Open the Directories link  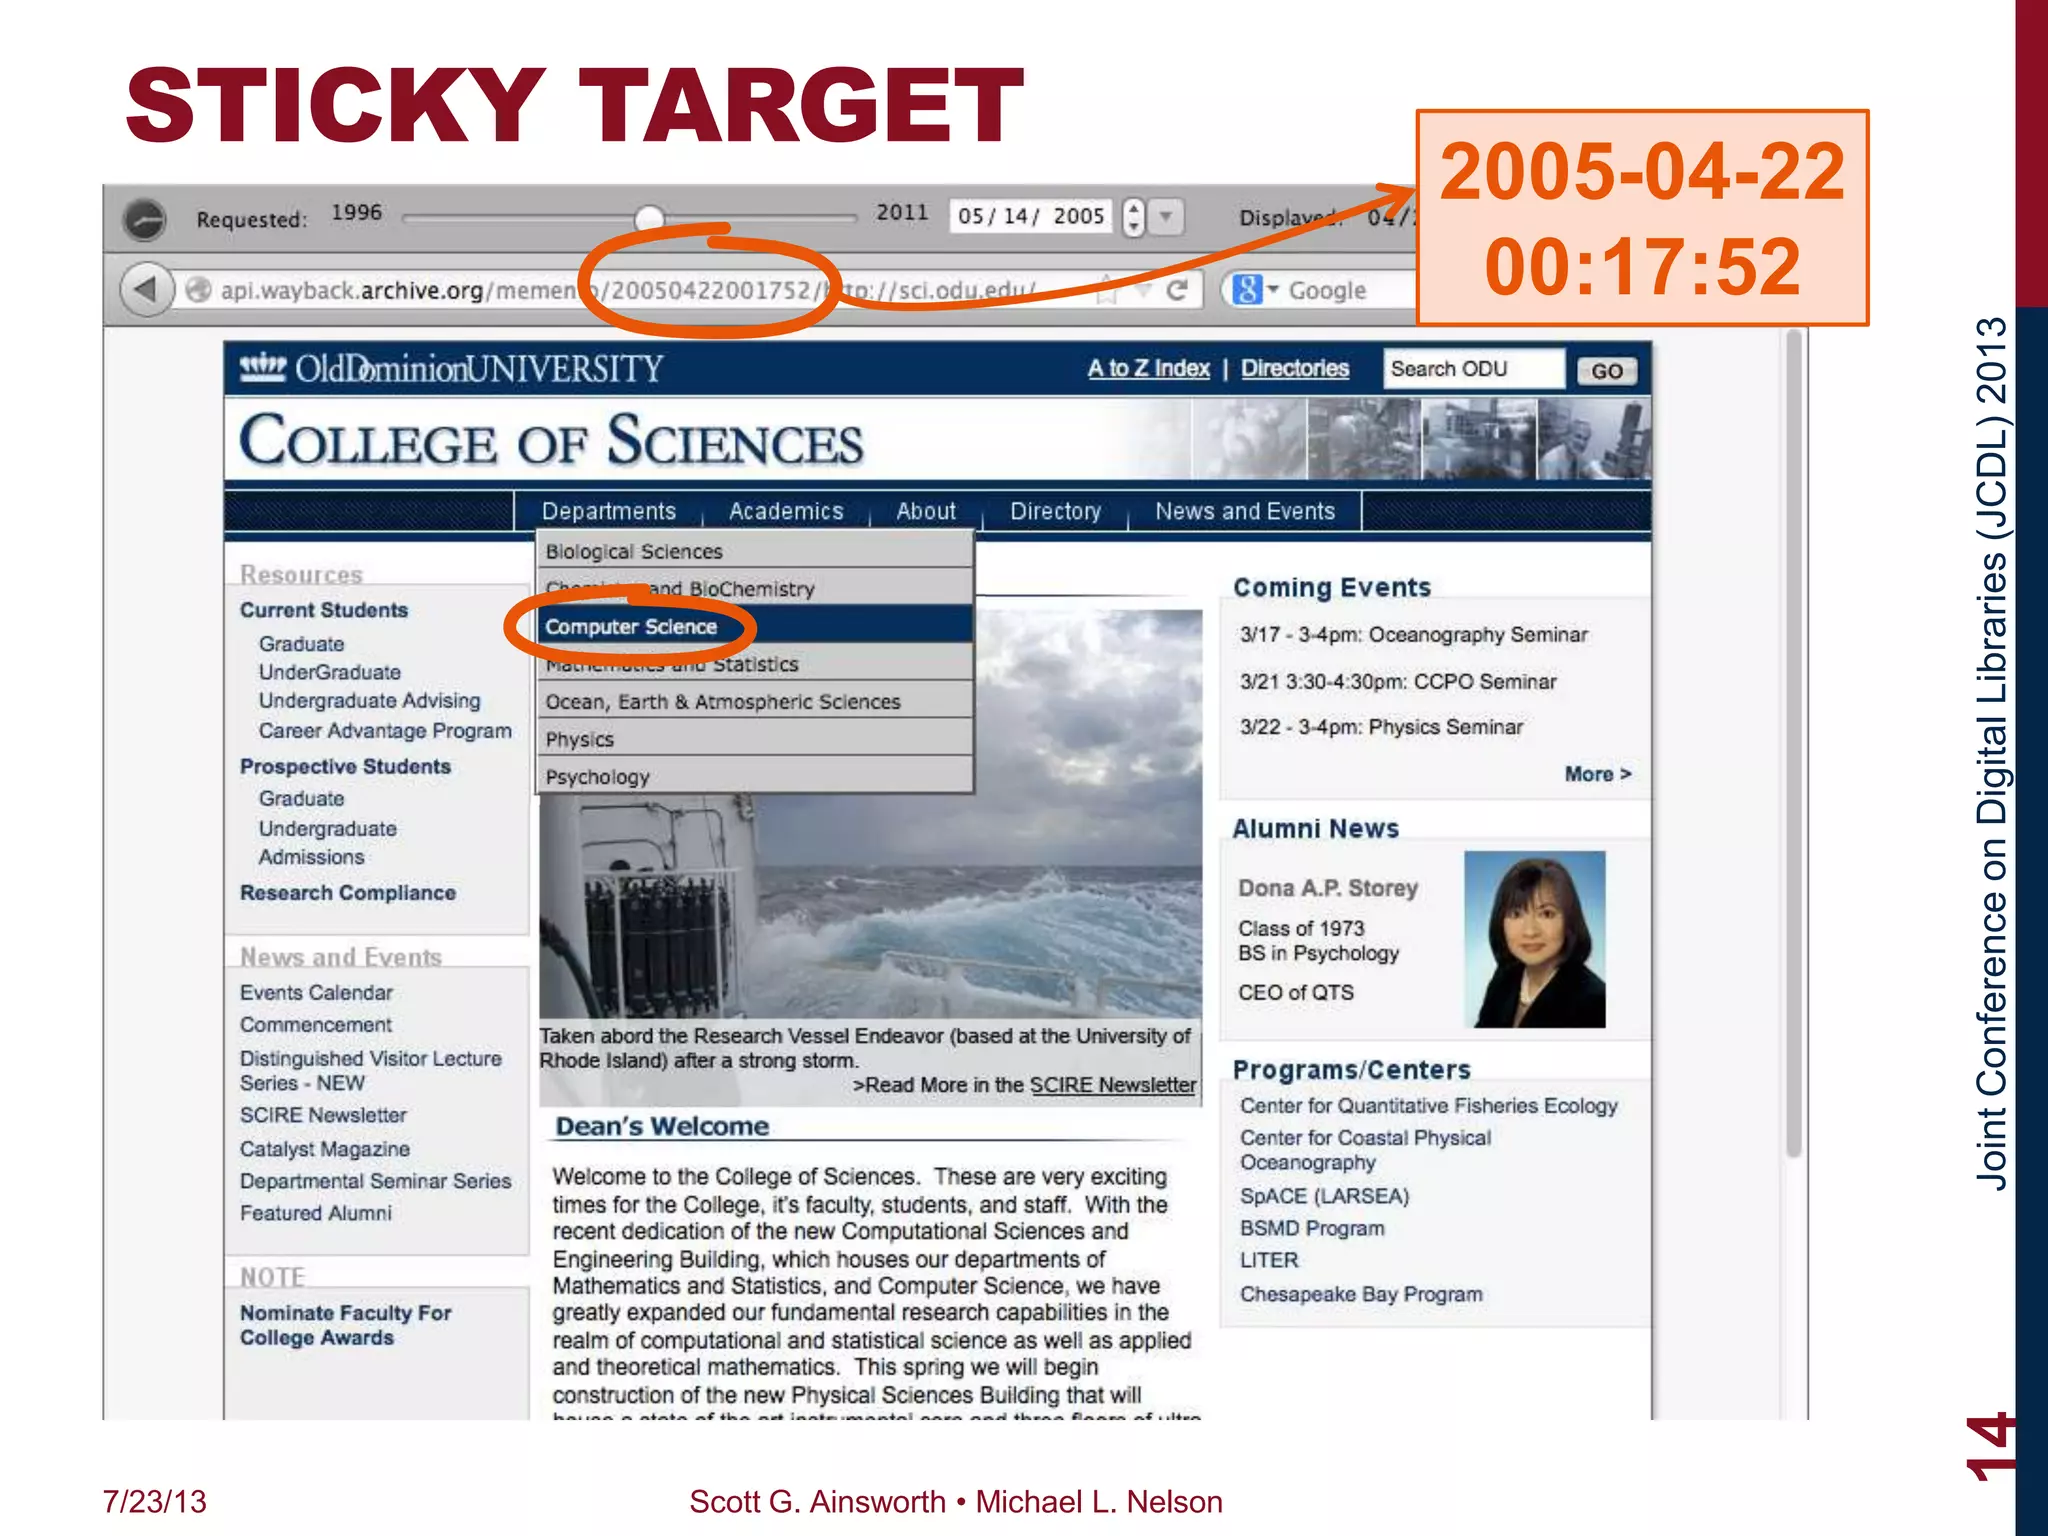[1295, 369]
